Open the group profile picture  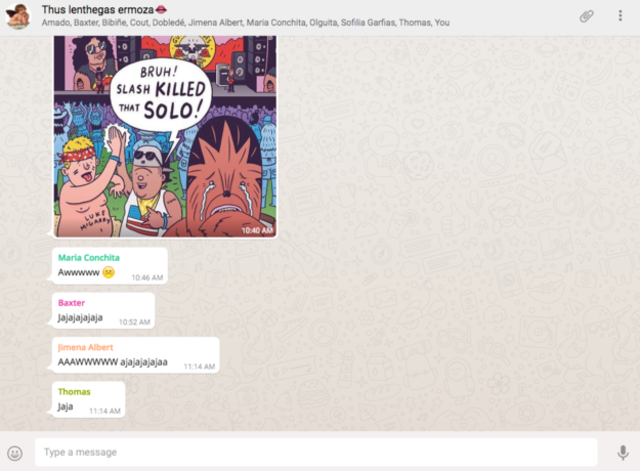point(18,16)
